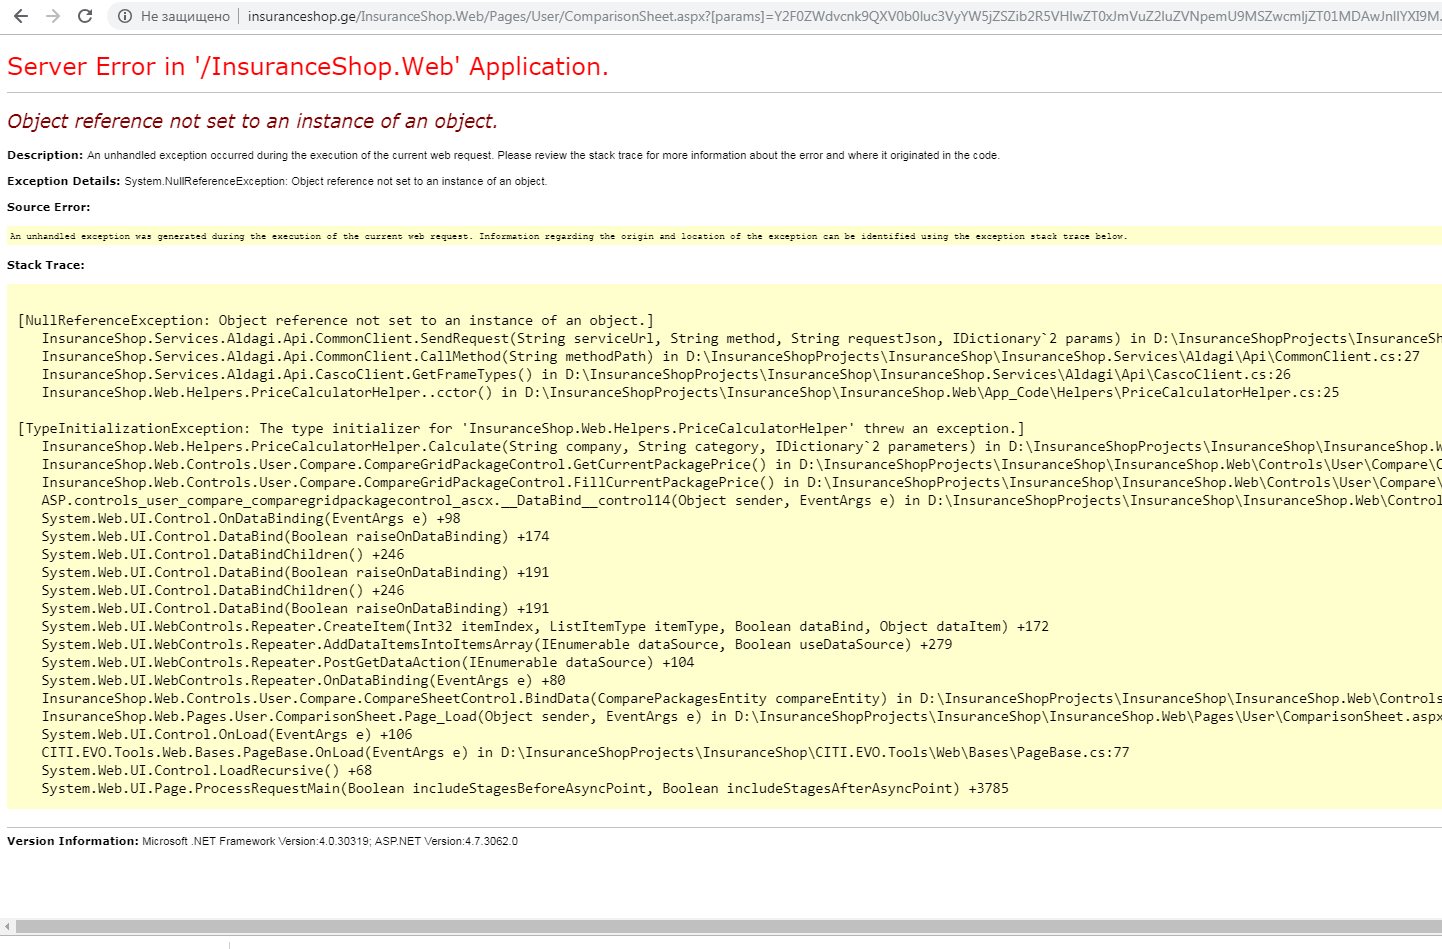Click the 'Repeater.CreateItem' +172 line
1442x949 pixels.
545,627
